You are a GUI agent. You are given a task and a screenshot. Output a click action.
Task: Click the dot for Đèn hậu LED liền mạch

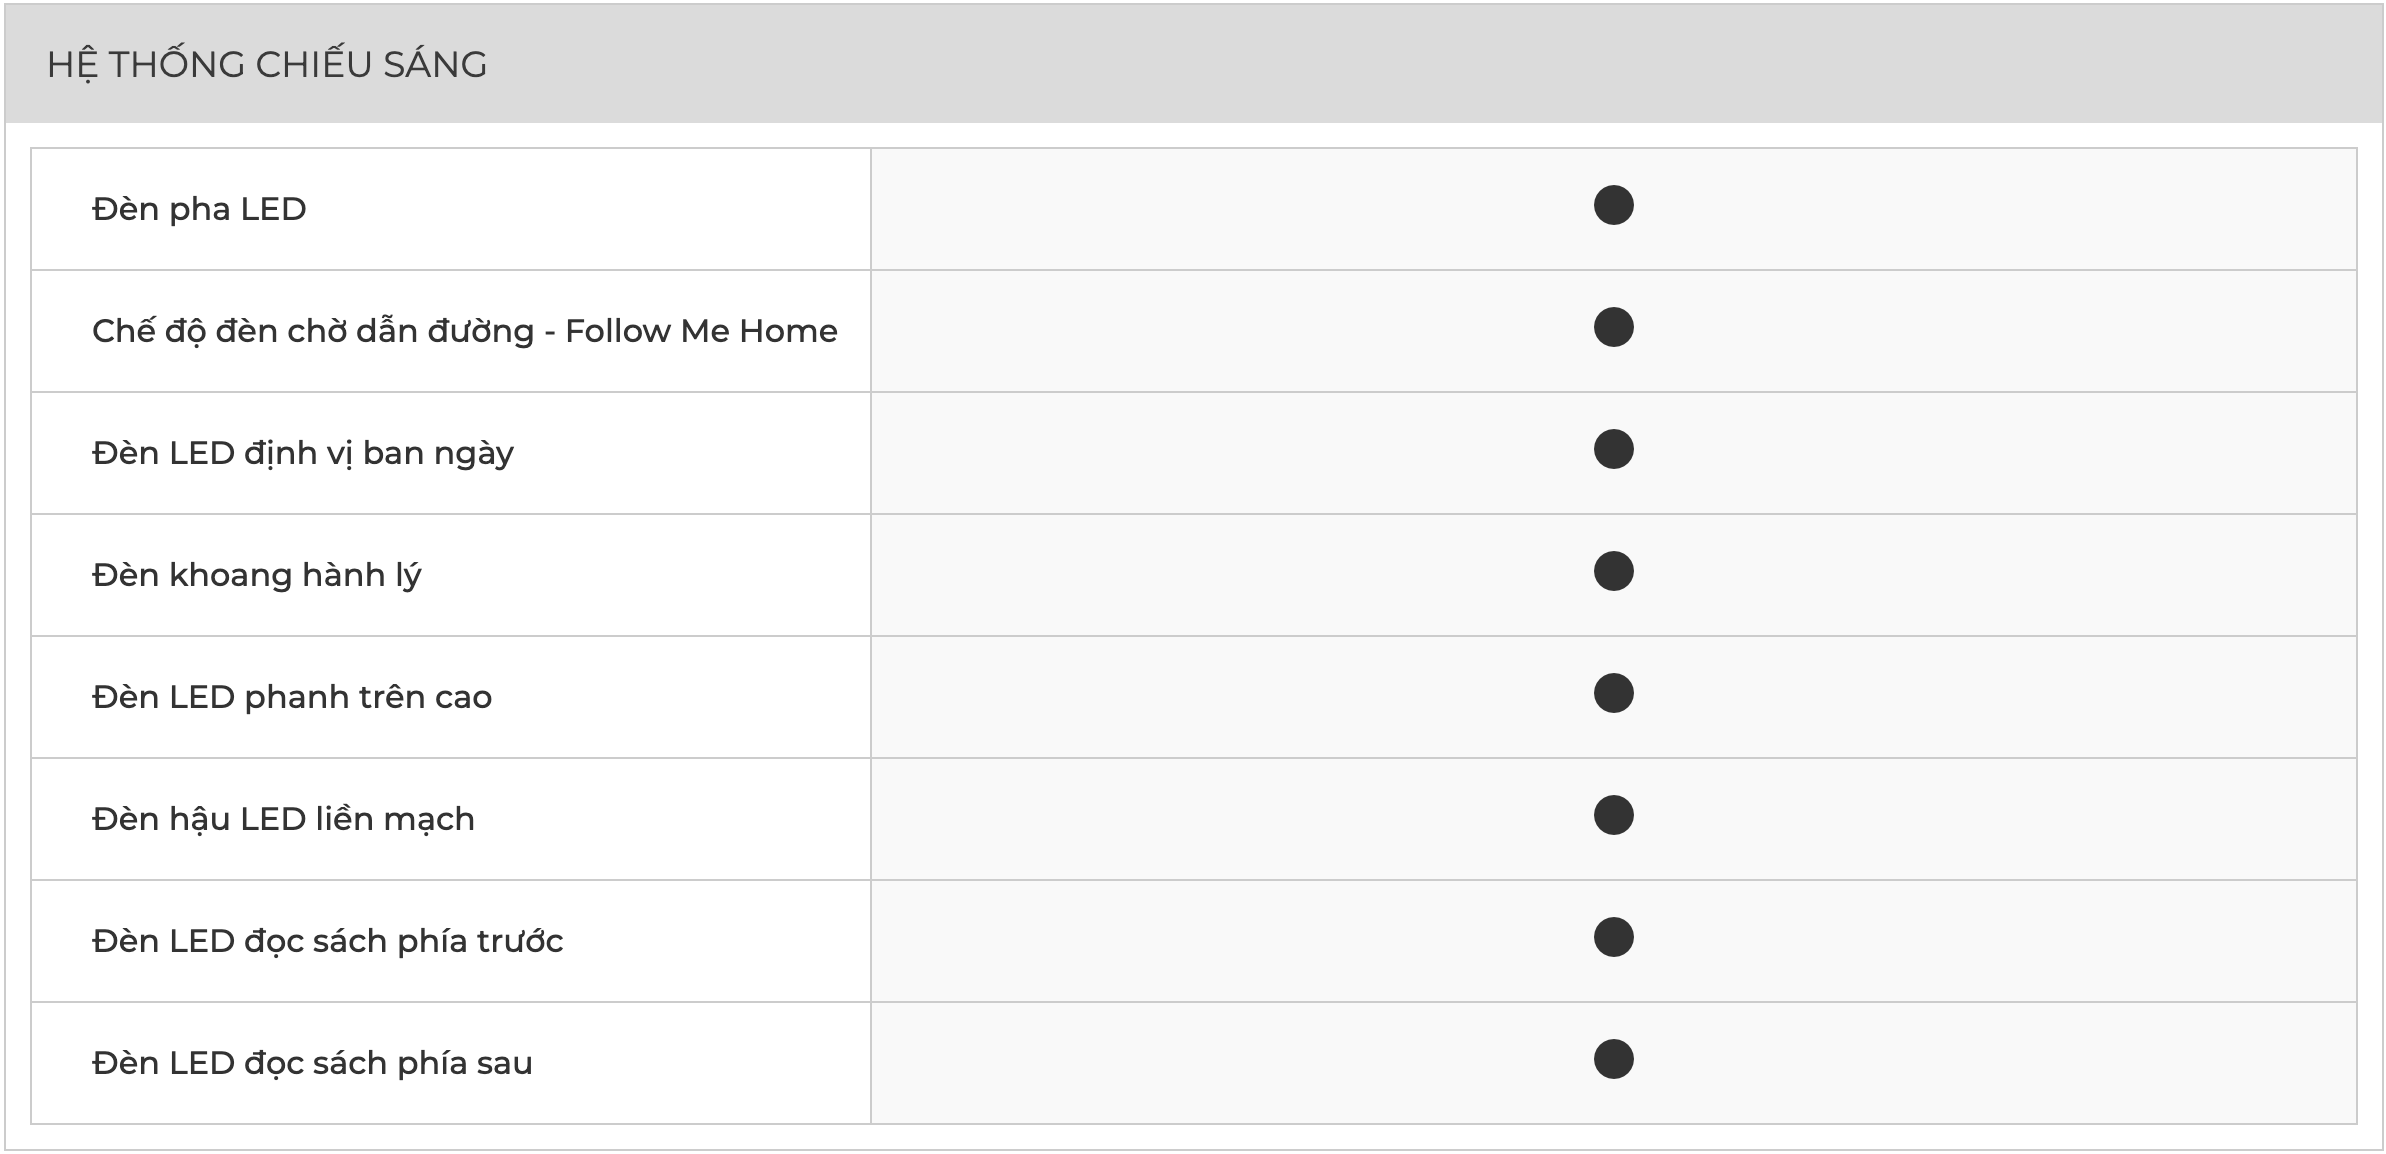1613,816
